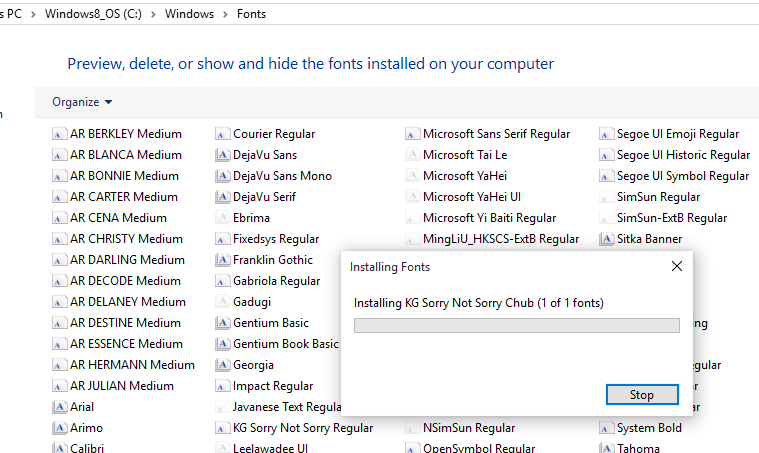The width and height of the screenshot is (759, 453).
Task: Click the DejaVu Serif font icon
Action: tap(222, 197)
